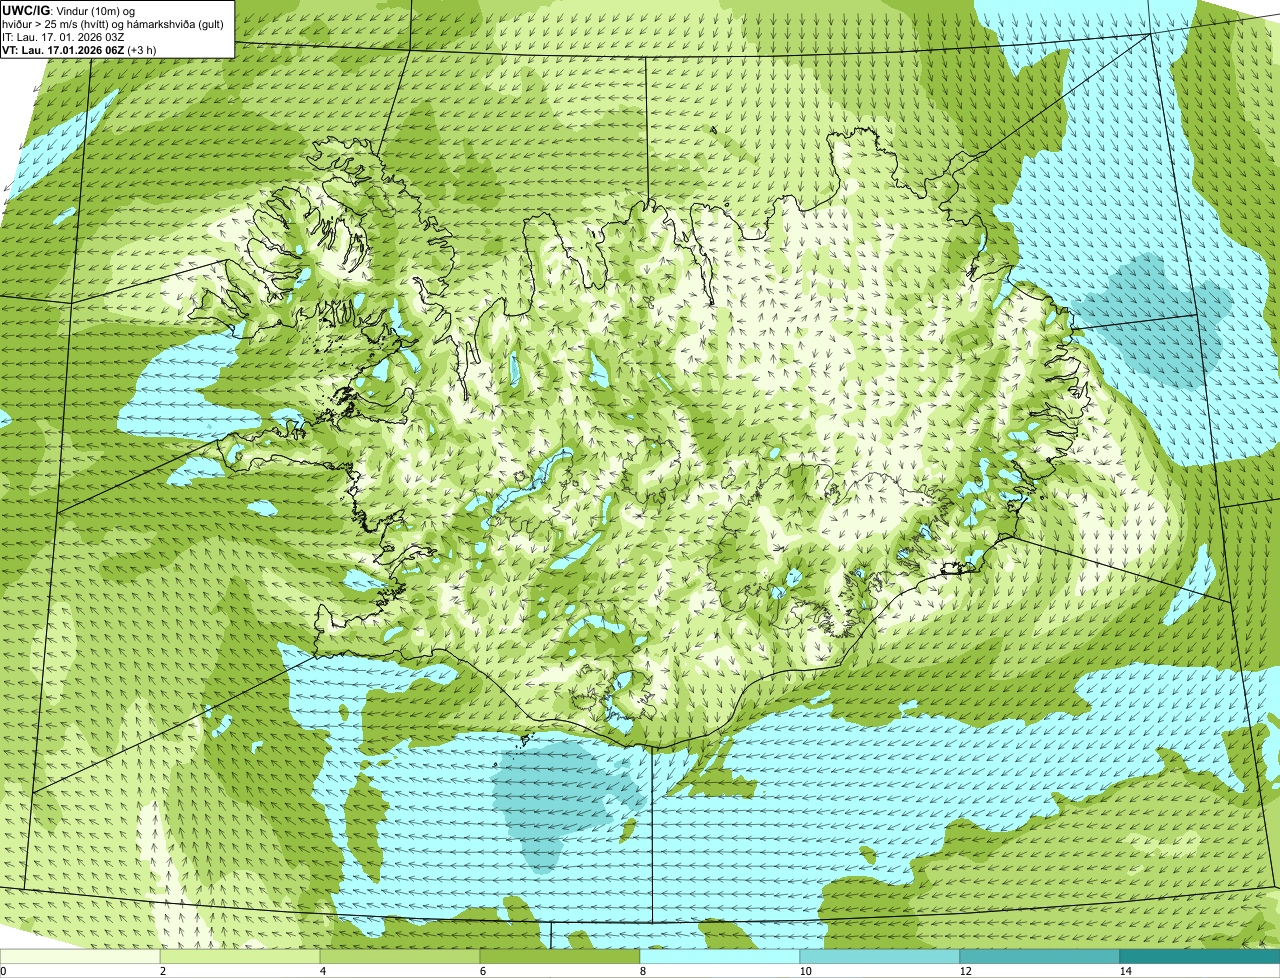Click the valid time 'VT: Lau. 17.01.2026 06Z (+3 h)'
Image resolution: width=1280 pixels, height=978 pixels.
79,49
